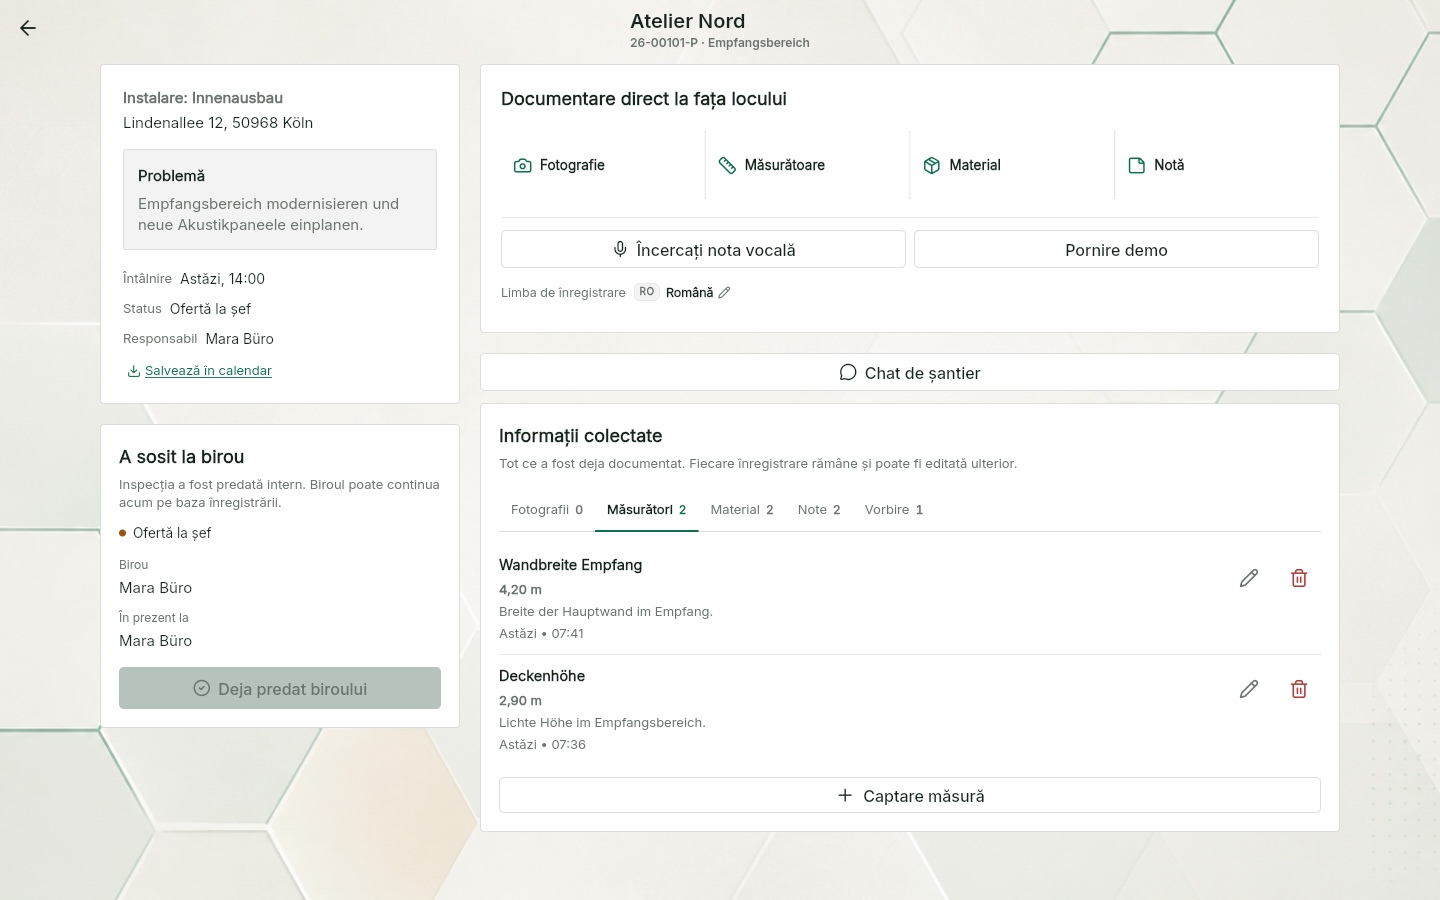Image resolution: width=1440 pixels, height=900 pixels.
Task: Open the Material tab in collected info
Action: 742,510
